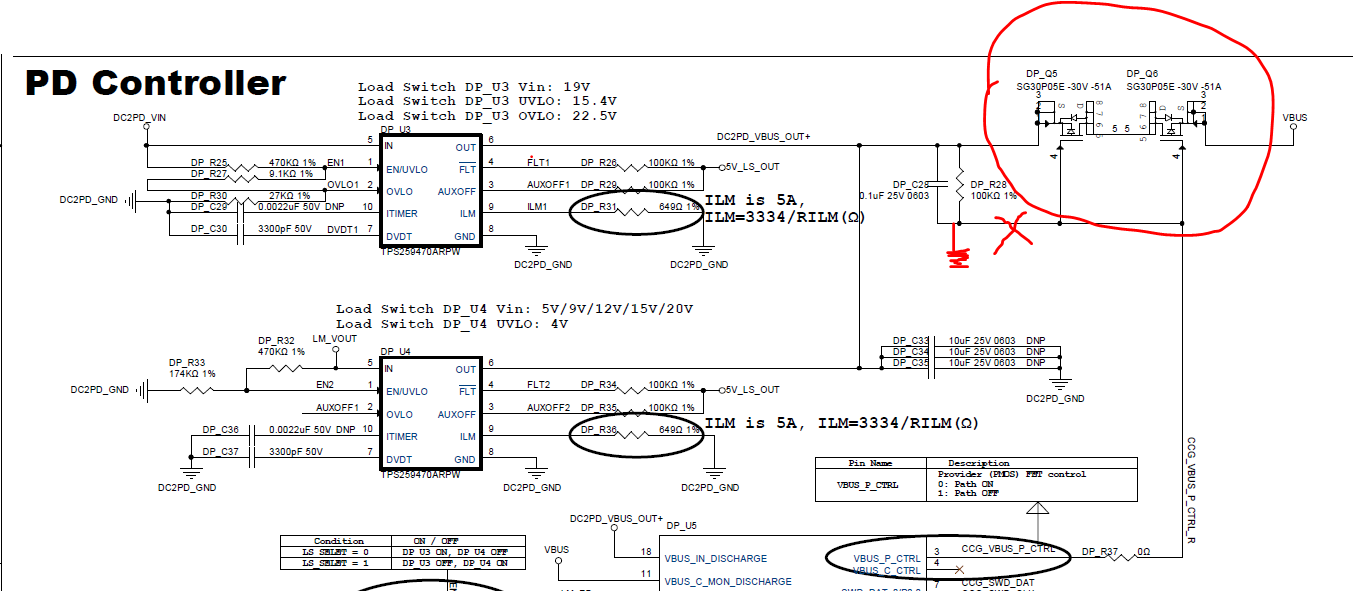Image resolution: width=1353 pixels, height=591 pixels.
Task: Click the CCG_SWD_DAT net label
Action: [998, 582]
